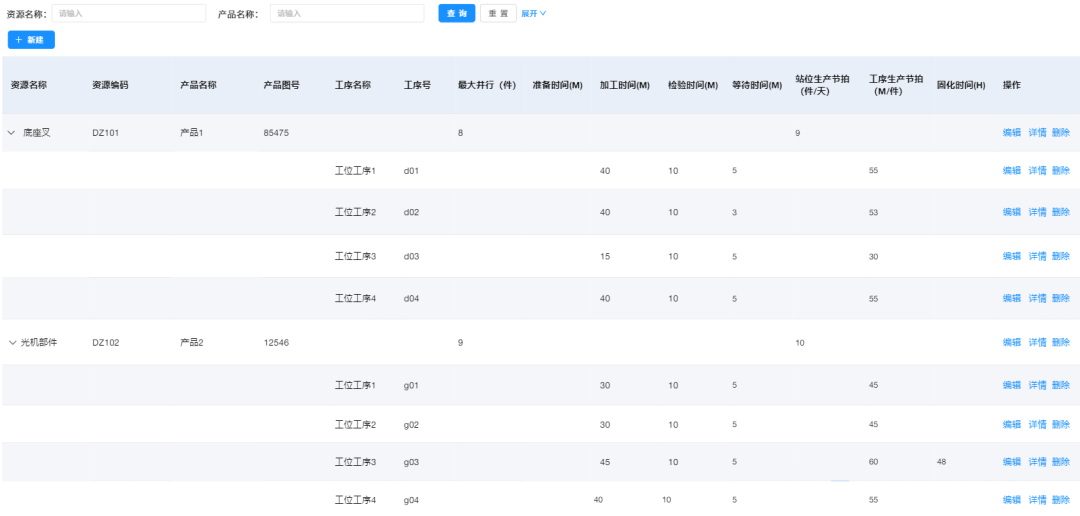Click the 48 curing time value

(942, 462)
